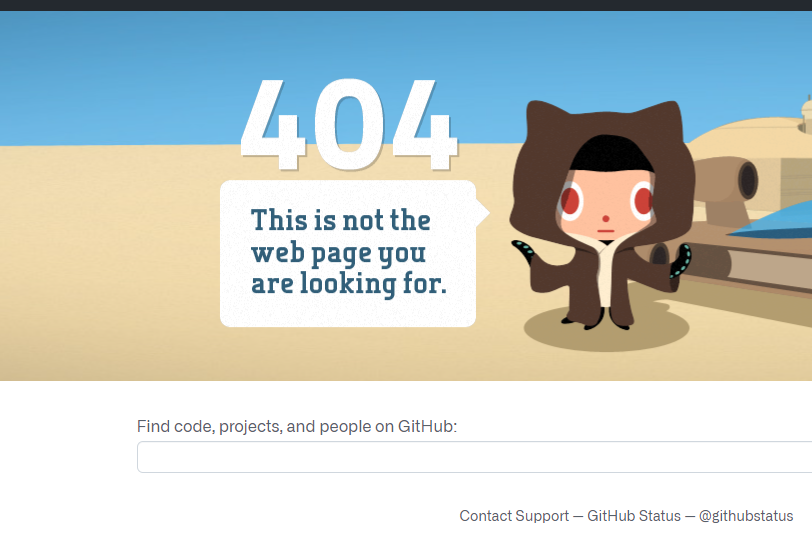The width and height of the screenshot is (812, 538).
Task: Open the Contact Support link
Action: (514, 516)
